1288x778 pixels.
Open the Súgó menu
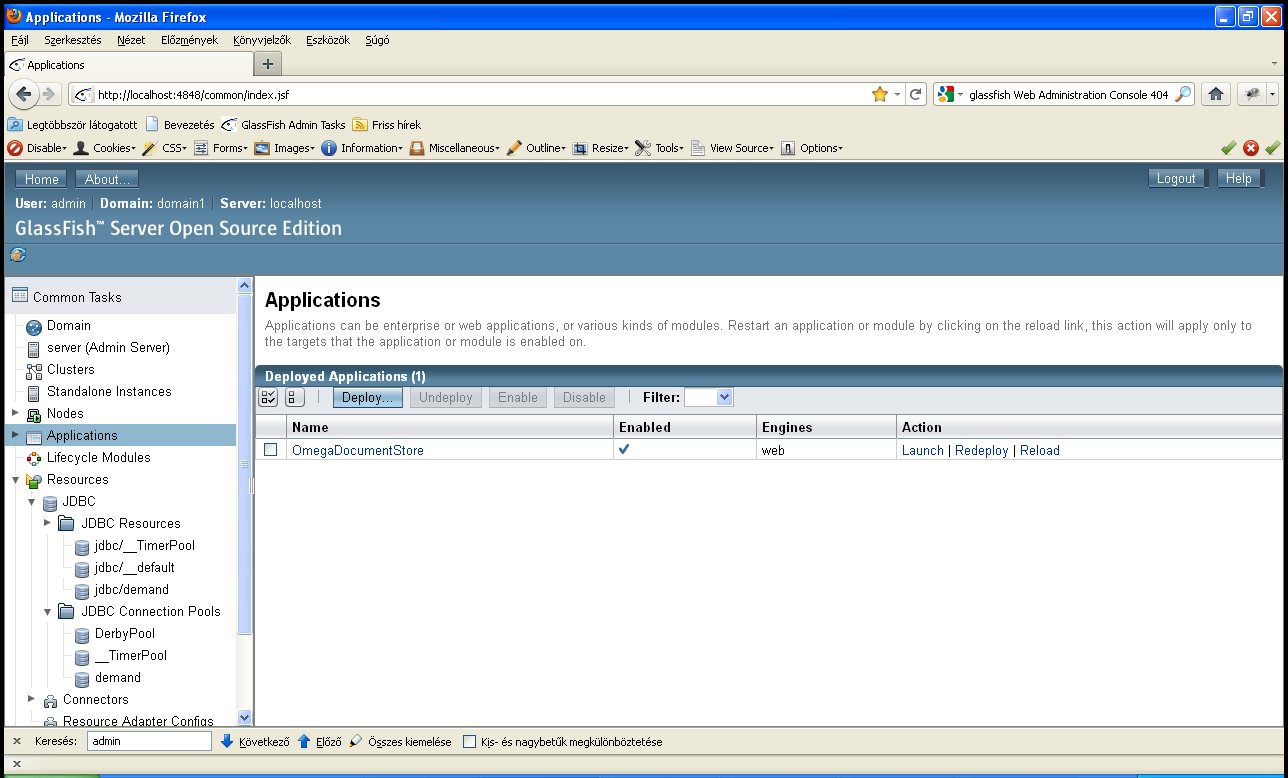pos(378,40)
